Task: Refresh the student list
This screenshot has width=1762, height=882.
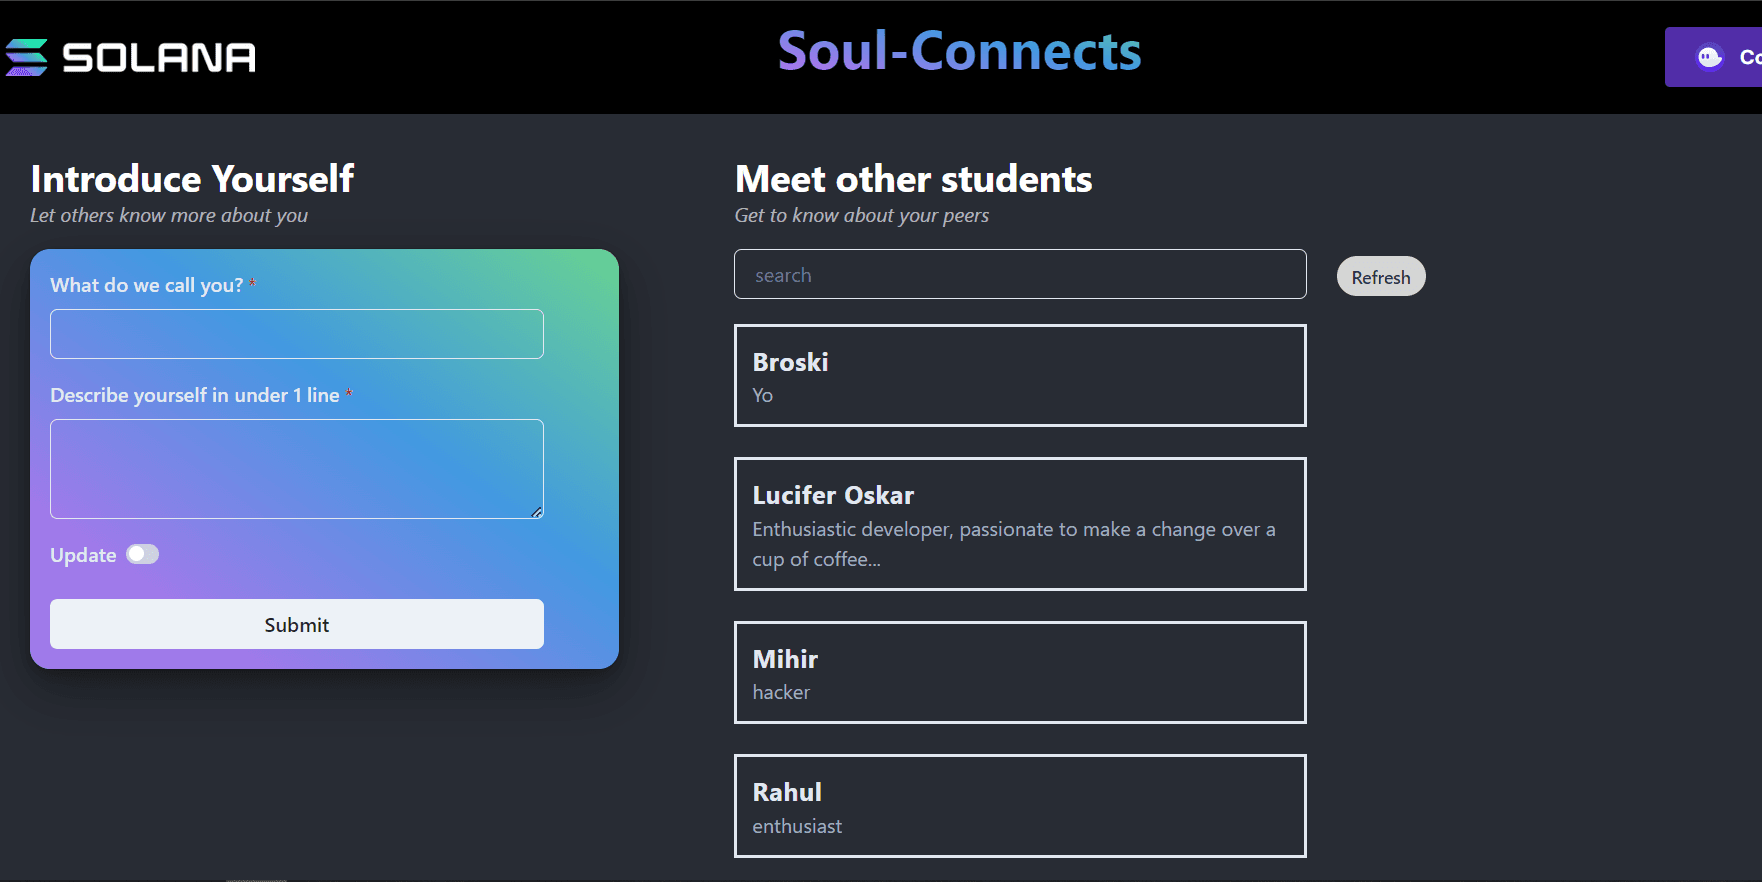Action: (1380, 277)
